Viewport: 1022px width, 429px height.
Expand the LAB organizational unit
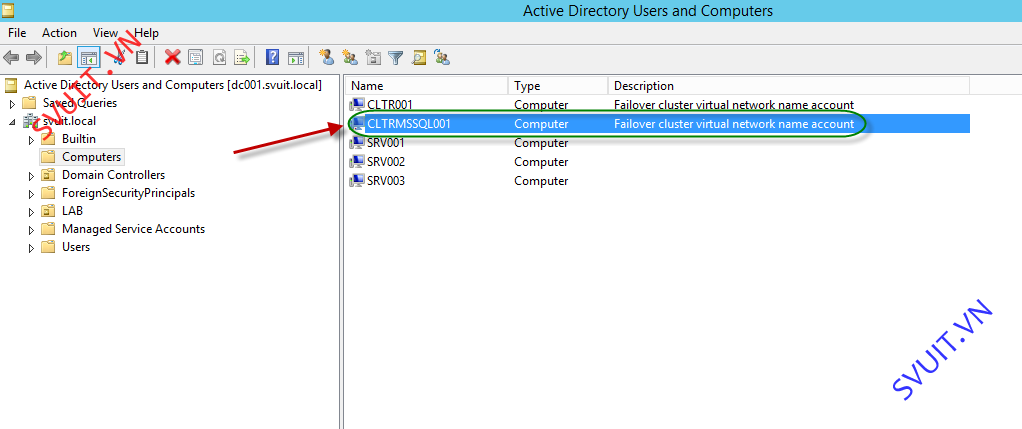(x=31, y=212)
